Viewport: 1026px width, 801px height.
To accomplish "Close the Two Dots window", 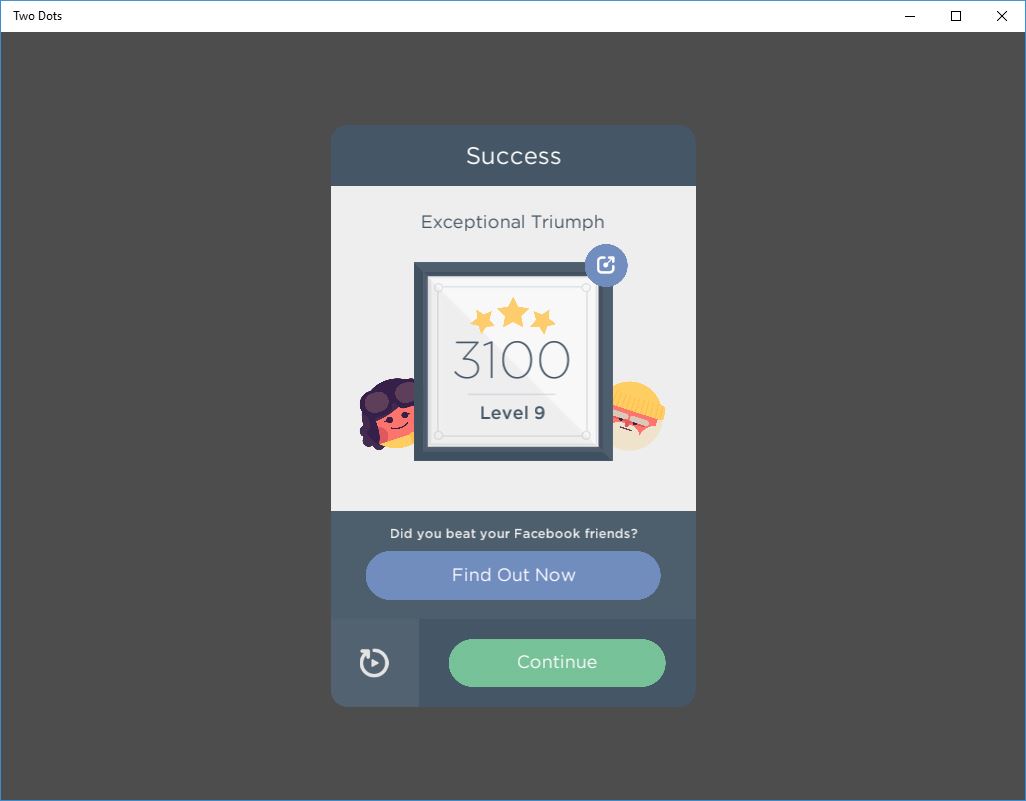I will (1002, 16).
